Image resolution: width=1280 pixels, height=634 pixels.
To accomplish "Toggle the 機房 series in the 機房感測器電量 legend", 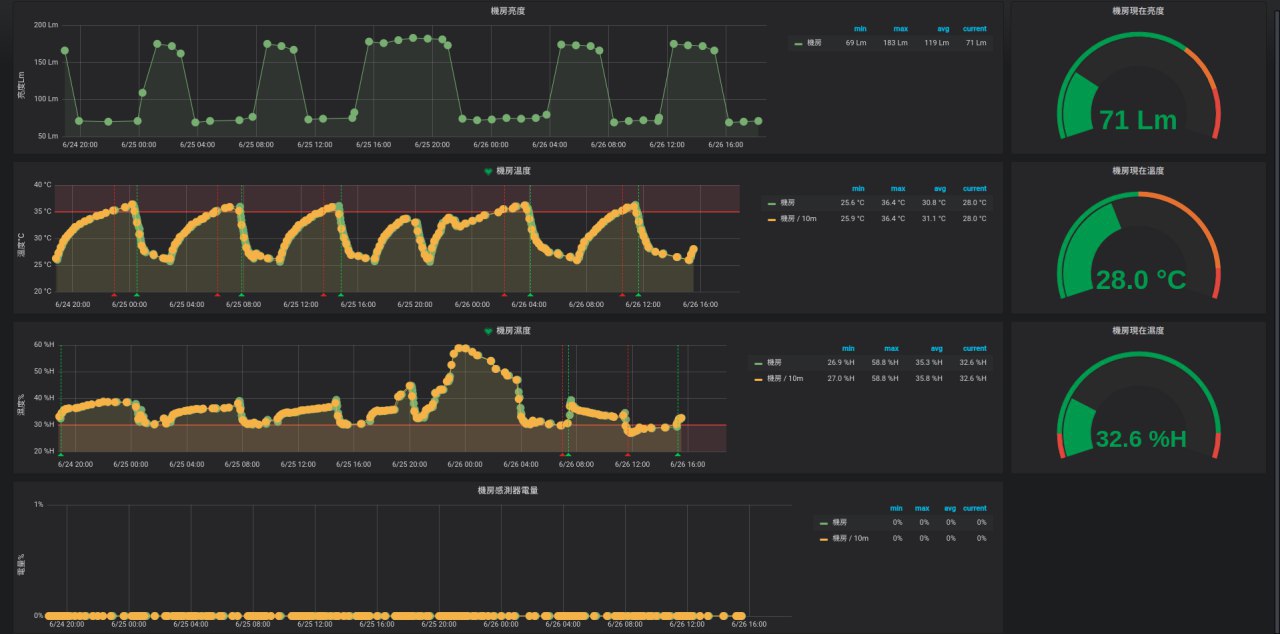I will coord(840,522).
